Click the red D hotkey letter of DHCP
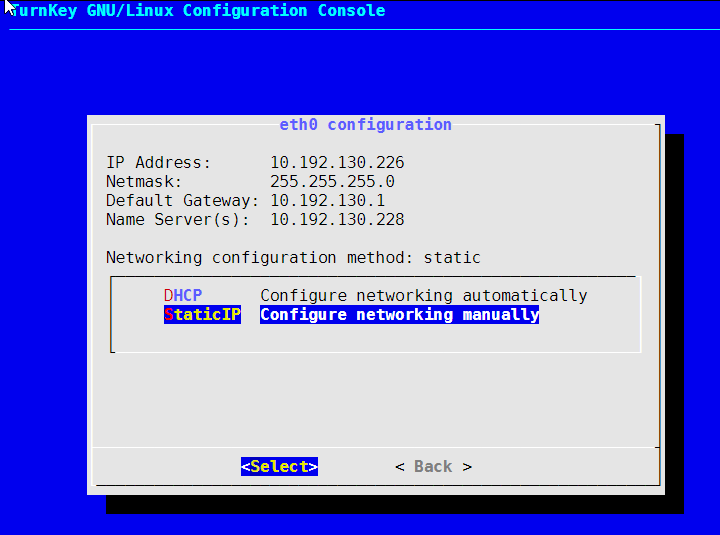The image size is (720, 535). 169,295
